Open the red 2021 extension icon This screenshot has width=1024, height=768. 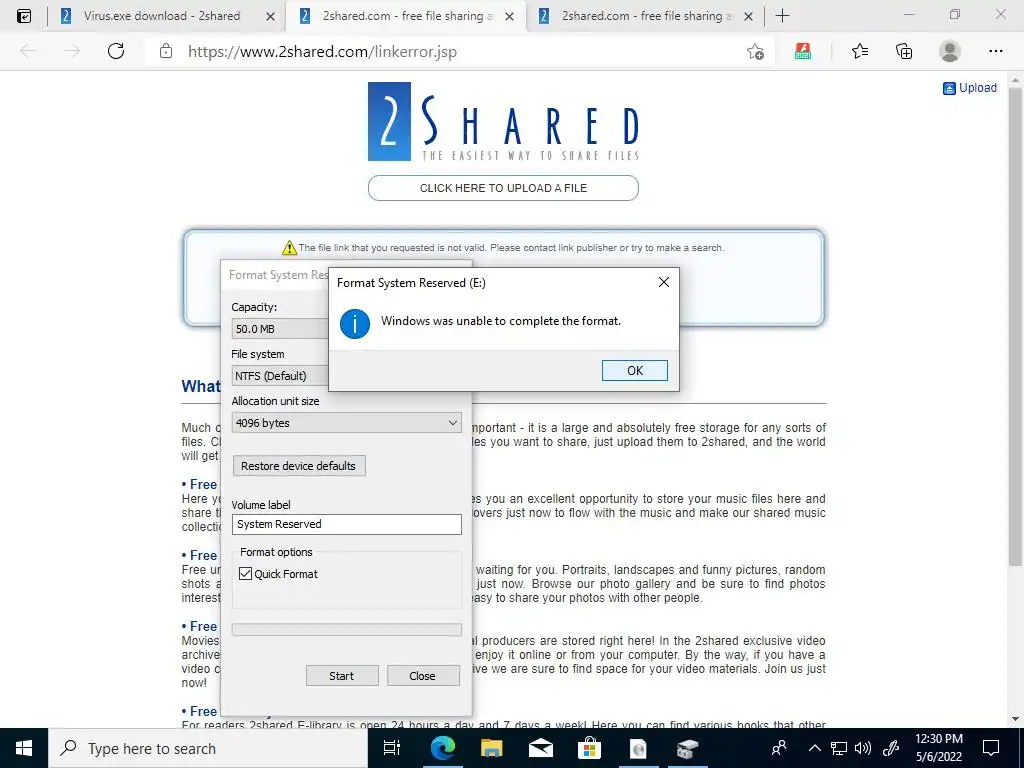pyautogui.click(x=803, y=52)
